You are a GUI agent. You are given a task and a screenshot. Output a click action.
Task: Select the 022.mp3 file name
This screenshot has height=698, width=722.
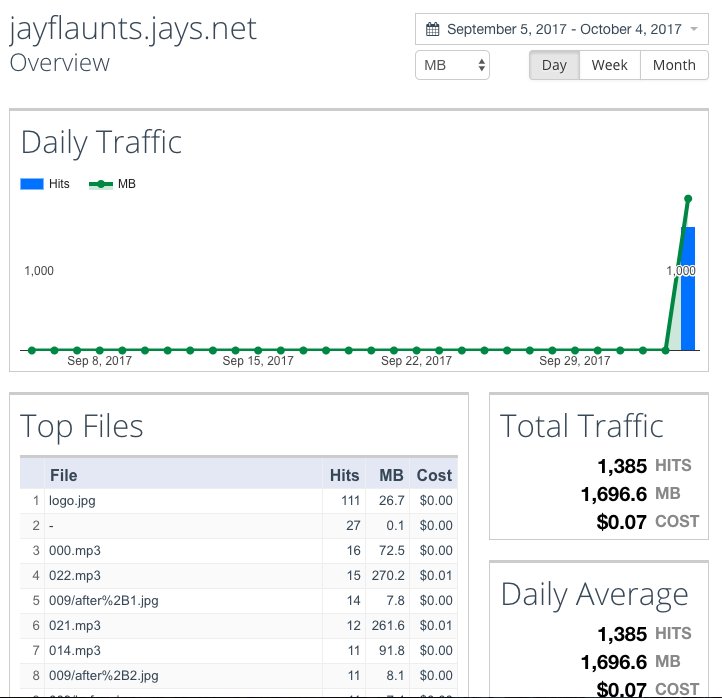pos(75,576)
